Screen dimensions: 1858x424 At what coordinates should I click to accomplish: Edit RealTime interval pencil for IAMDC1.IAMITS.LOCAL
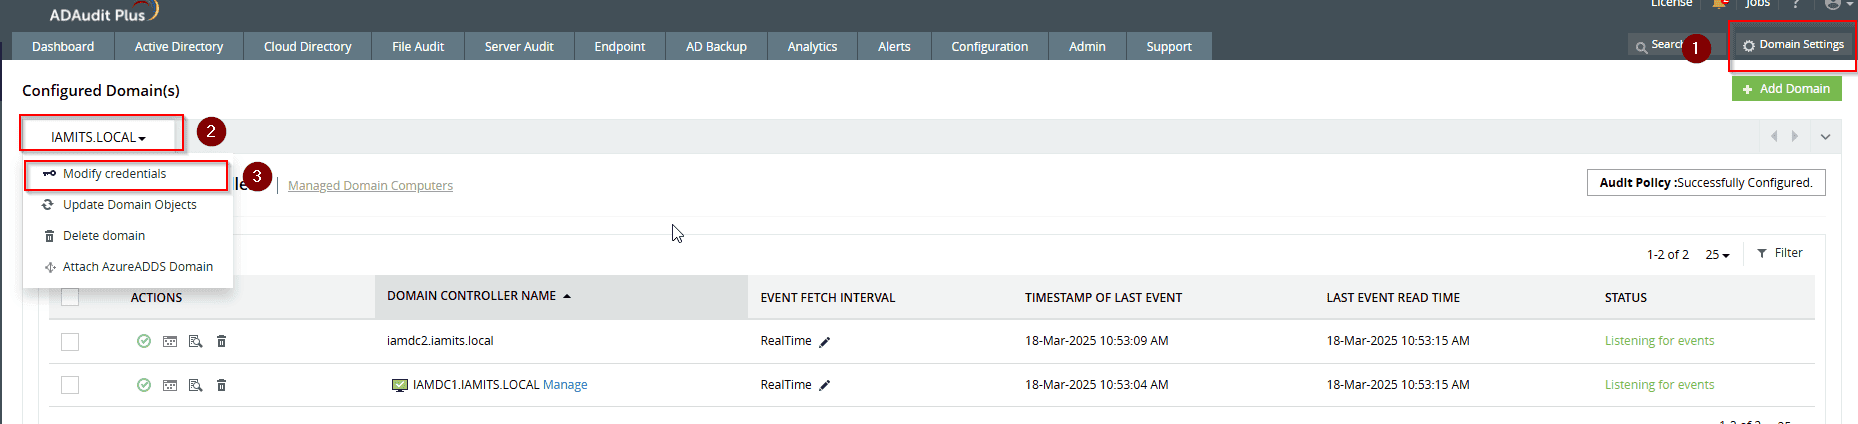(x=825, y=385)
